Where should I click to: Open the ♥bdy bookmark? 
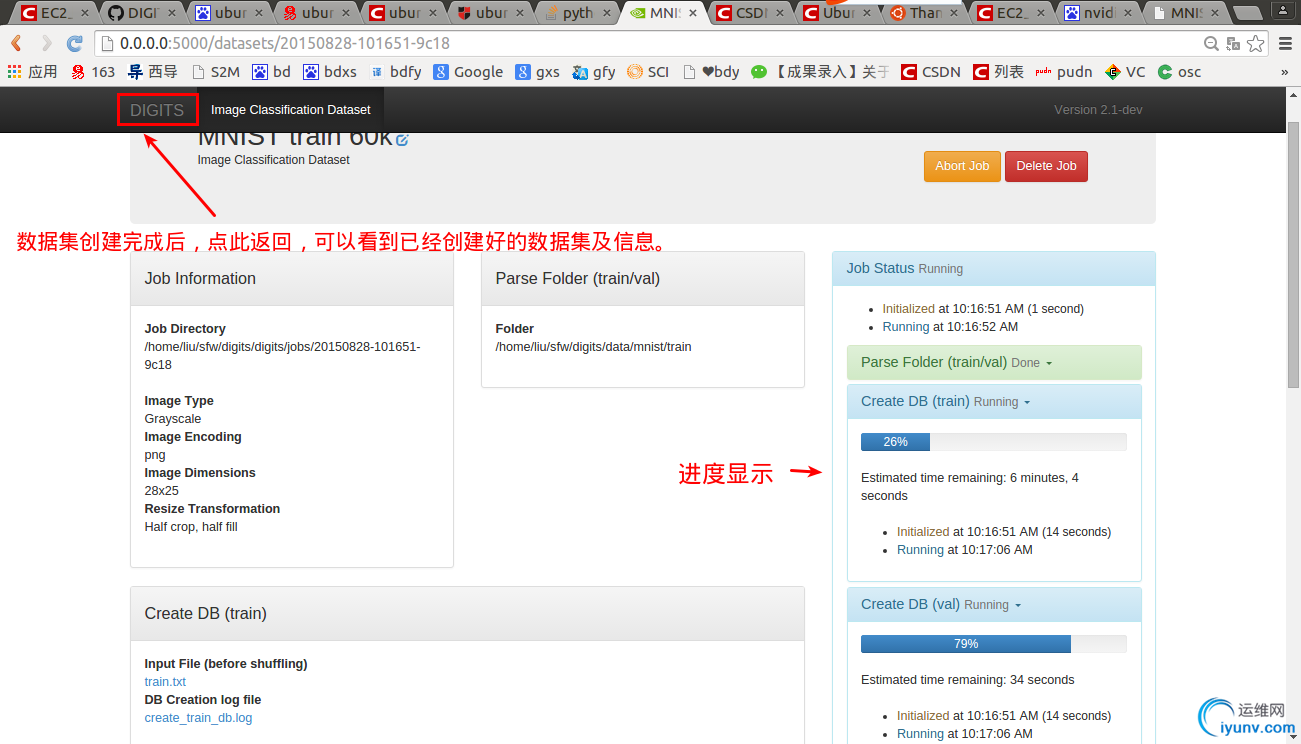click(711, 72)
